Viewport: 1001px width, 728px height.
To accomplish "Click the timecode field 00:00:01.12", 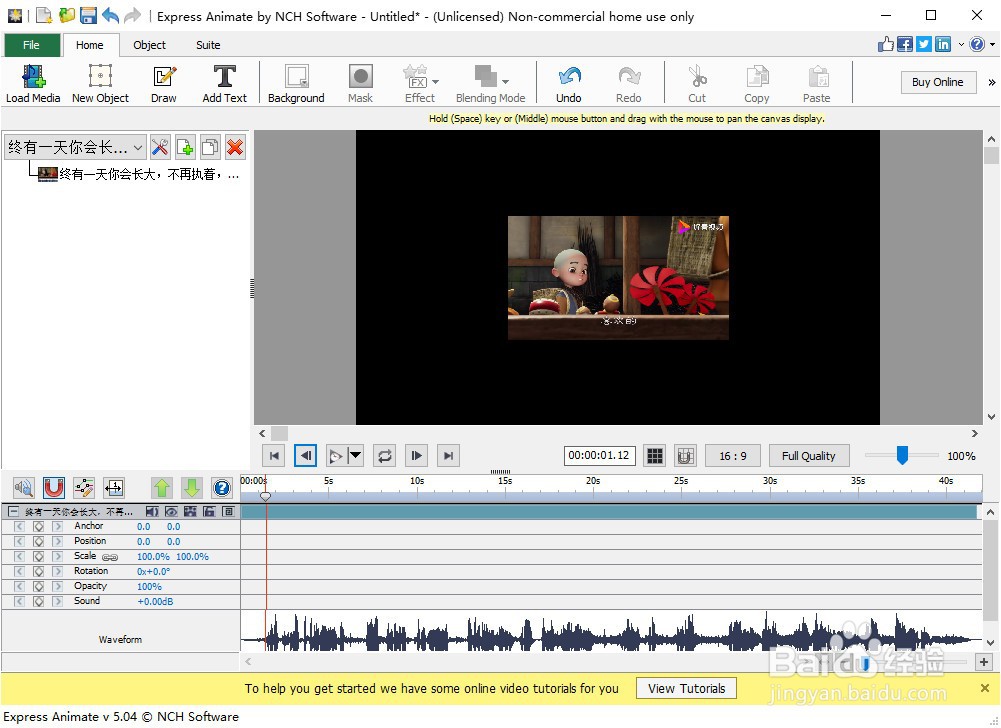I will tap(599, 455).
